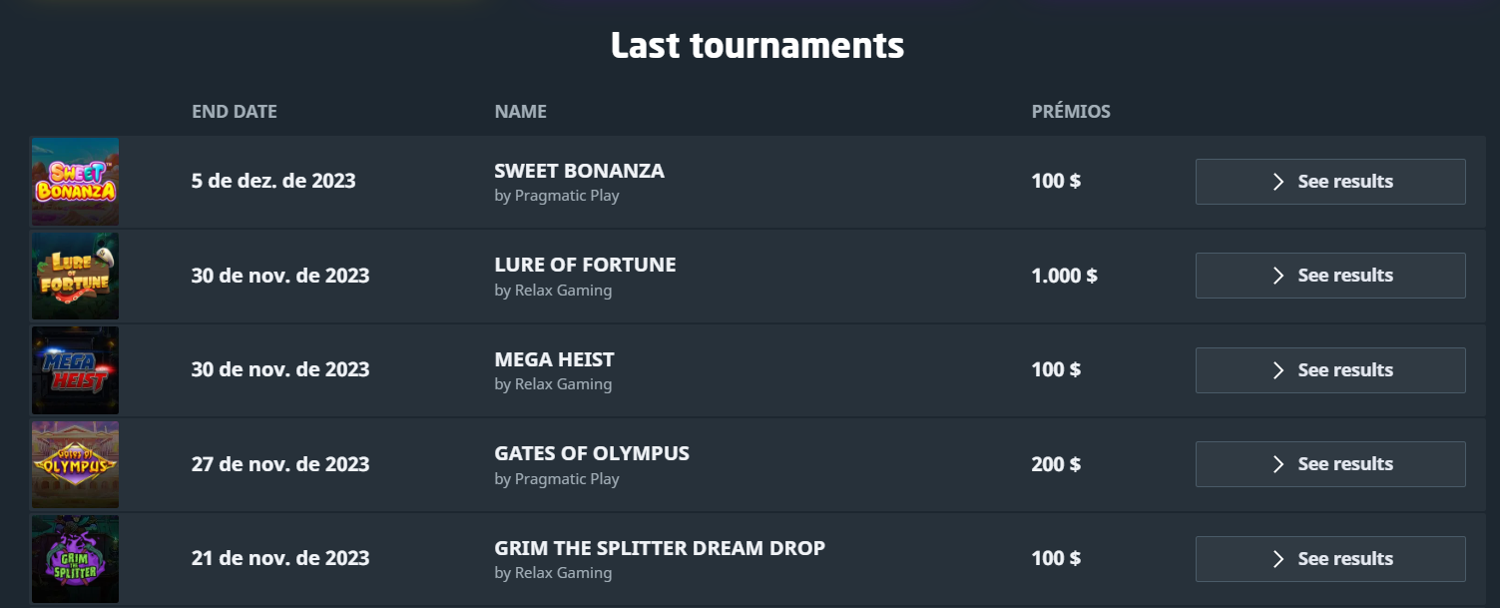Click the END DATE column header
This screenshot has height=608, width=1500.
(x=234, y=112)
